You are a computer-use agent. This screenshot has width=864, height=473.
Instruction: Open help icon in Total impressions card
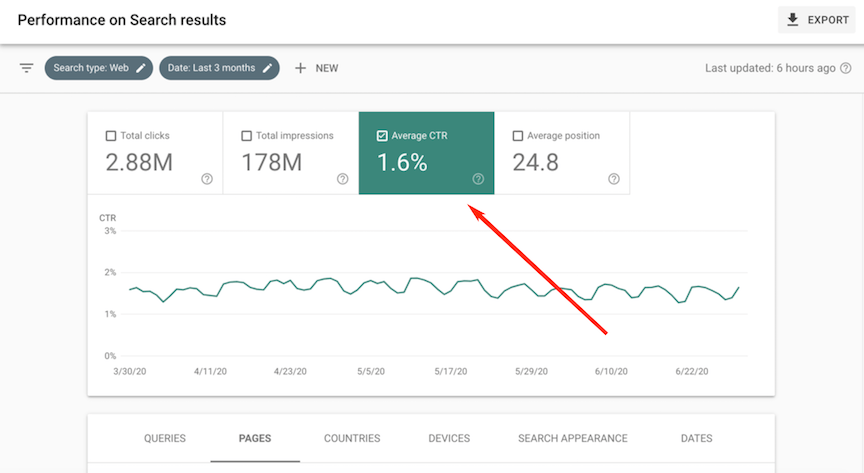pos(342,179)
